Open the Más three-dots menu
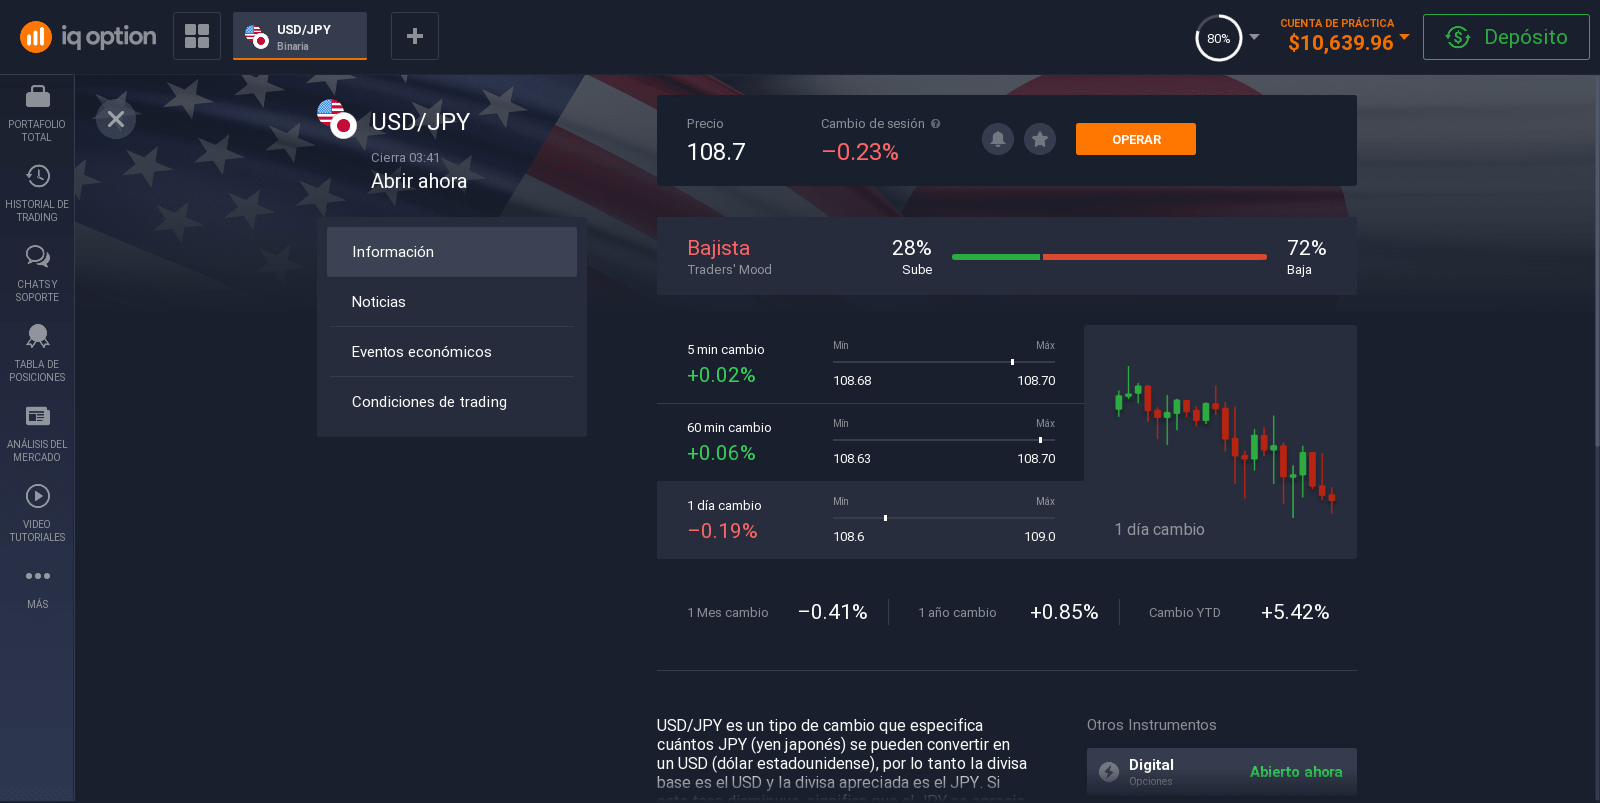 coord(37,588)
